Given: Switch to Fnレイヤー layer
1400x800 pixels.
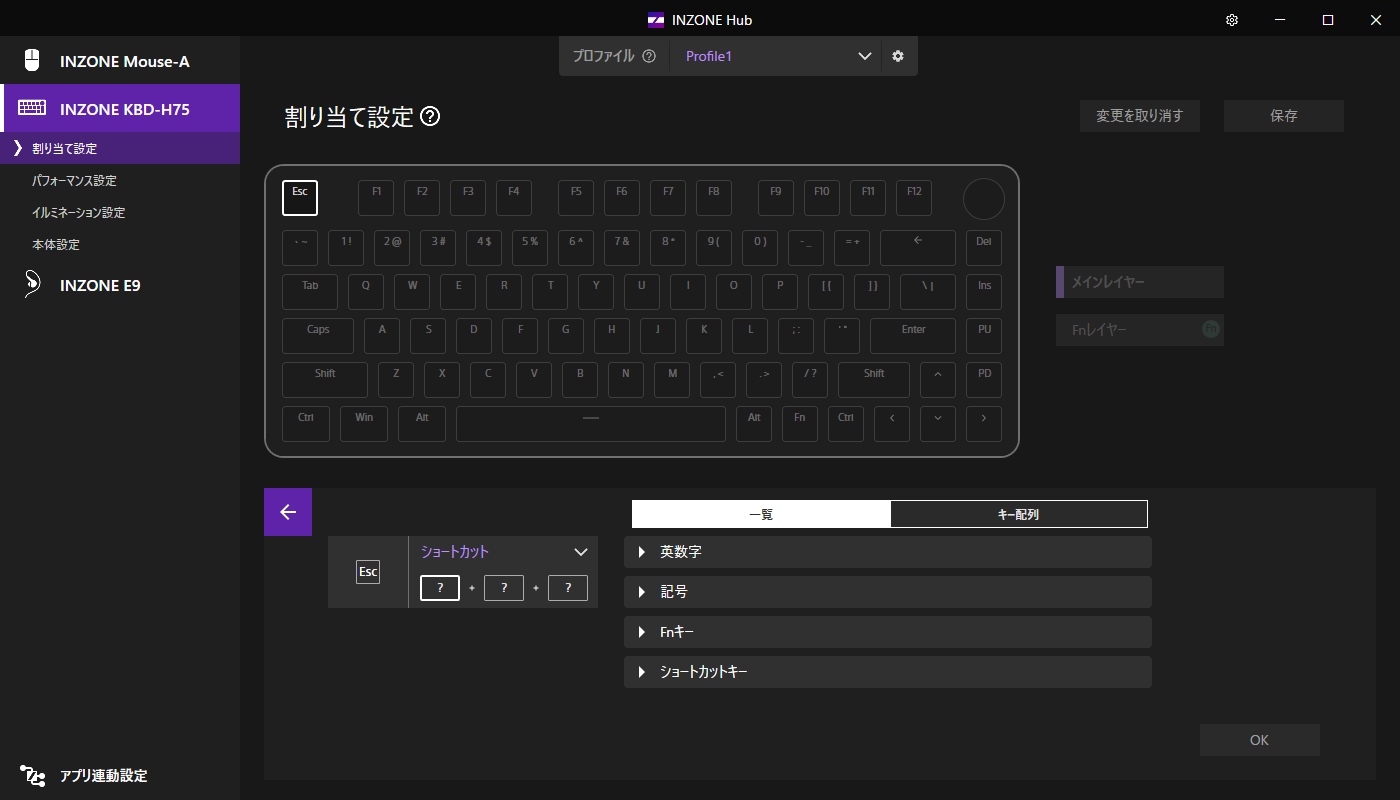Looking at the screenshot, I should click(1140, 329).
